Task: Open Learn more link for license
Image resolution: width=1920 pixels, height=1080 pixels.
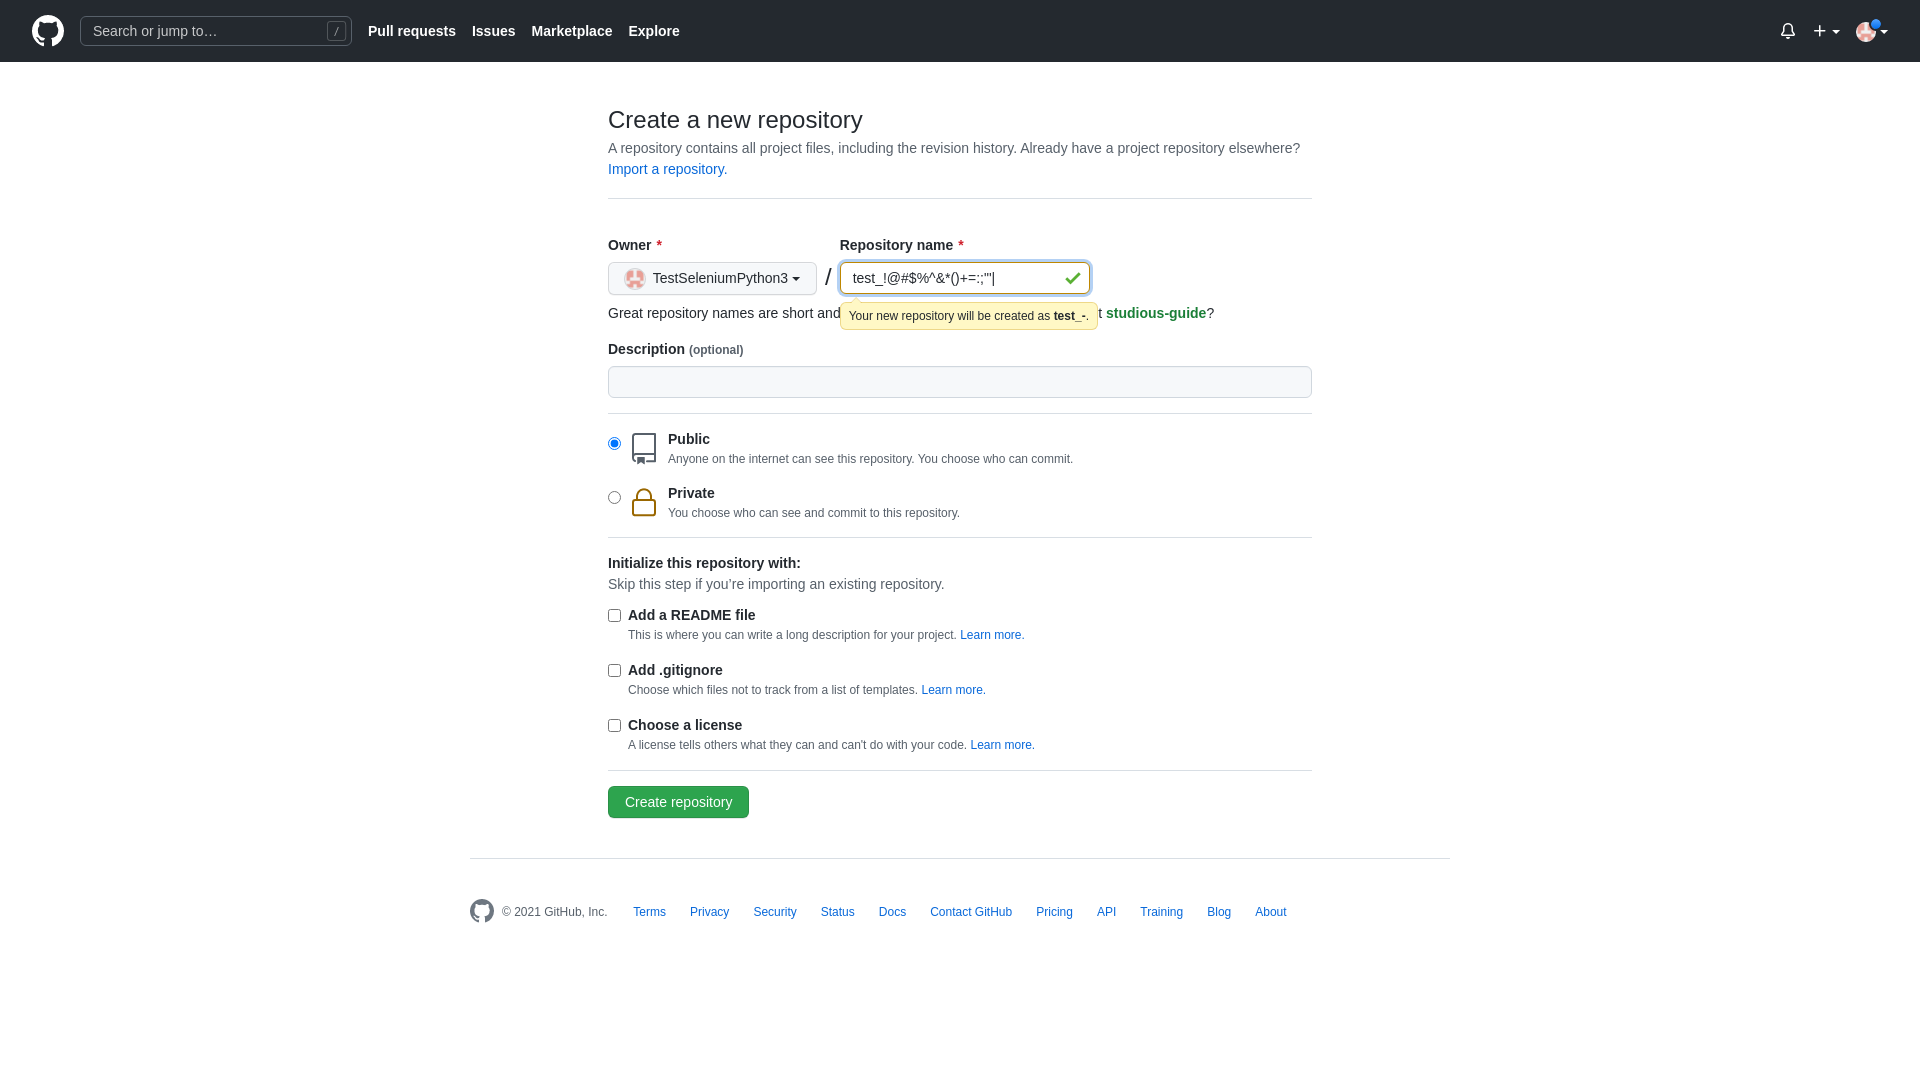Action: point(1002,745)
